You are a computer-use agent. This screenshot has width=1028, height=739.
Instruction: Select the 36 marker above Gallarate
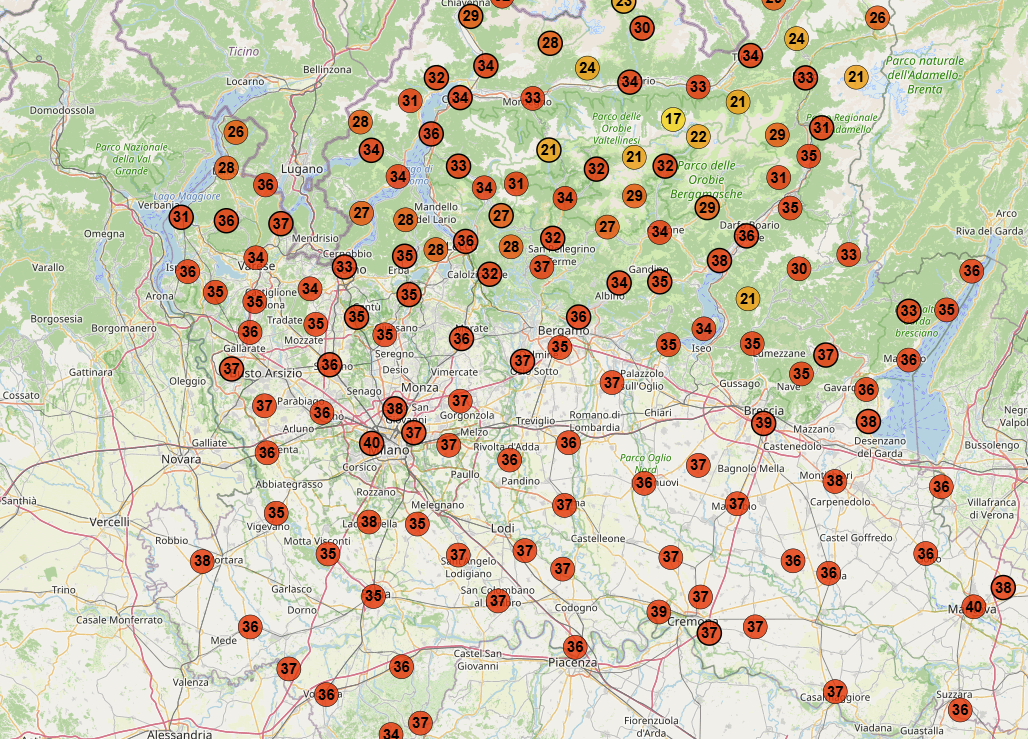click(250, 332)
